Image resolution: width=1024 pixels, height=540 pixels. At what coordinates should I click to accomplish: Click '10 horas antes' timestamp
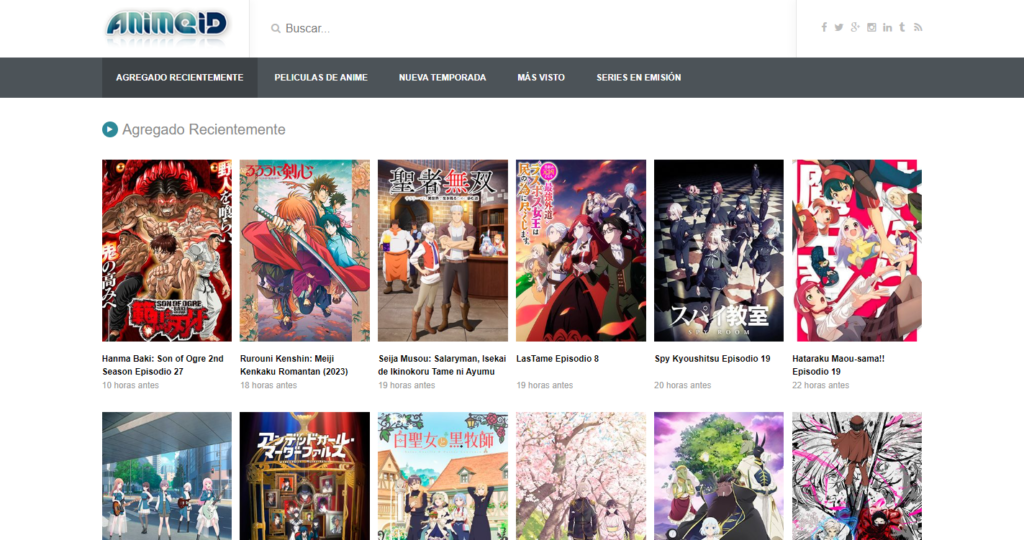(130, 385)
